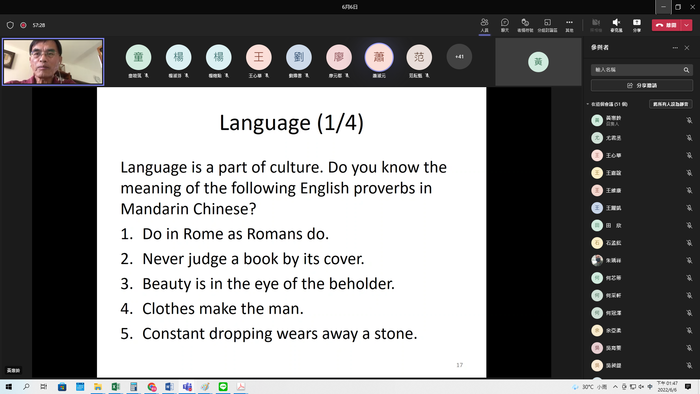Click the participants panel ellipsis options
The image size is (700, 394).
(675, 48)
